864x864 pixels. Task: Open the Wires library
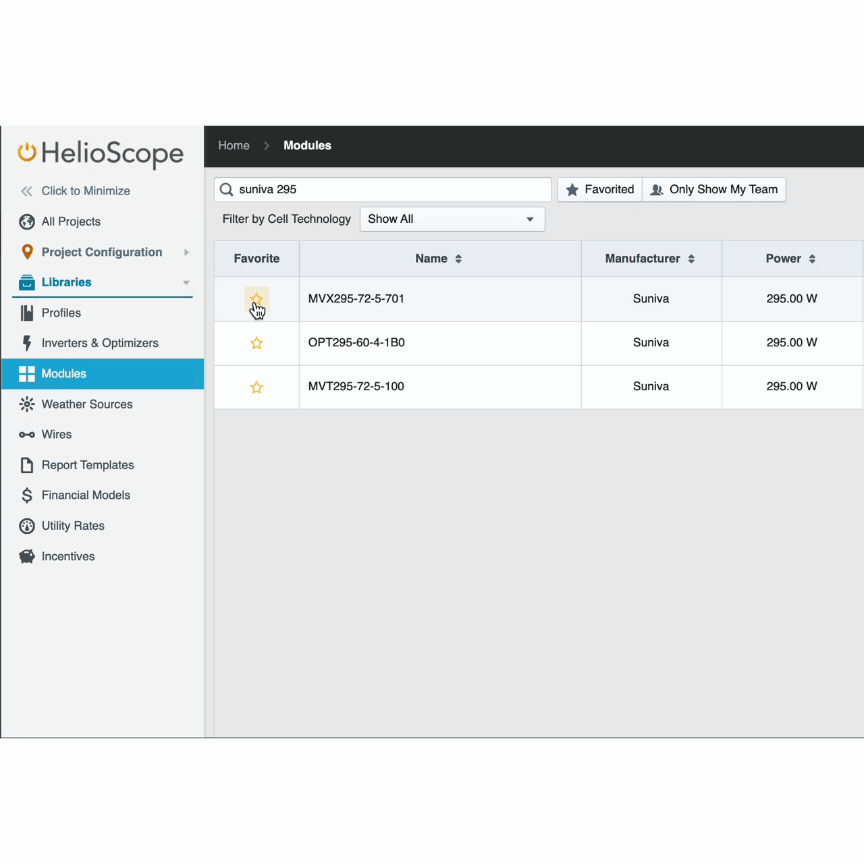(x=57, y=435)
